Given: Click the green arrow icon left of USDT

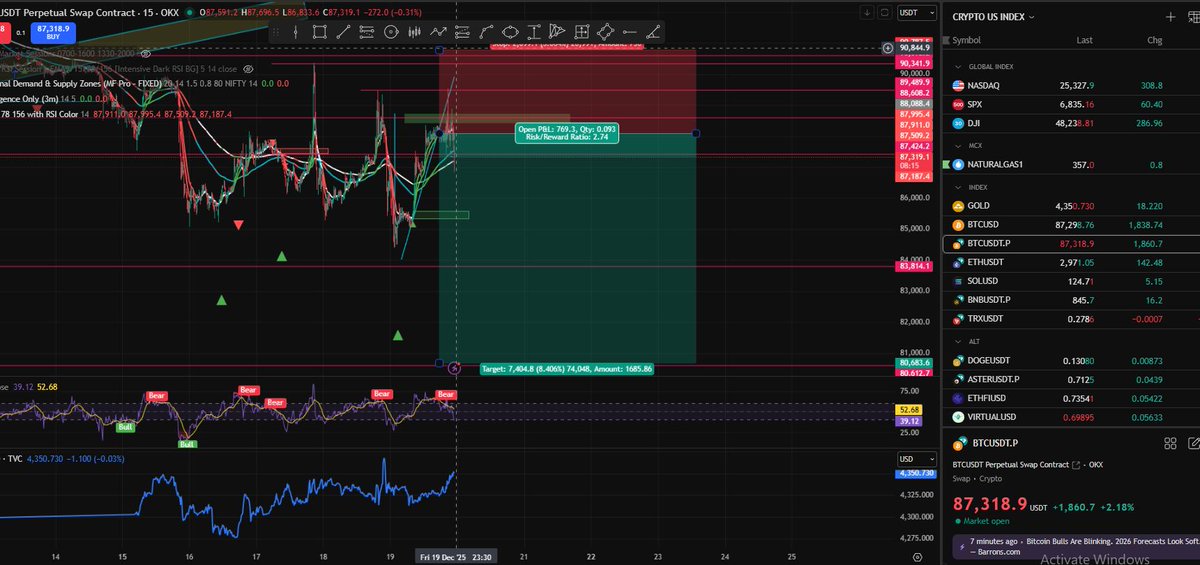Looking at the screenshot, I should [x=865, y=13].
